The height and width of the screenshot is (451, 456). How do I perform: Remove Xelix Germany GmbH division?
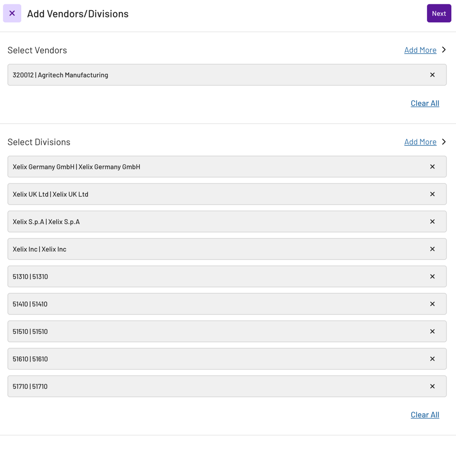(432, 167)
